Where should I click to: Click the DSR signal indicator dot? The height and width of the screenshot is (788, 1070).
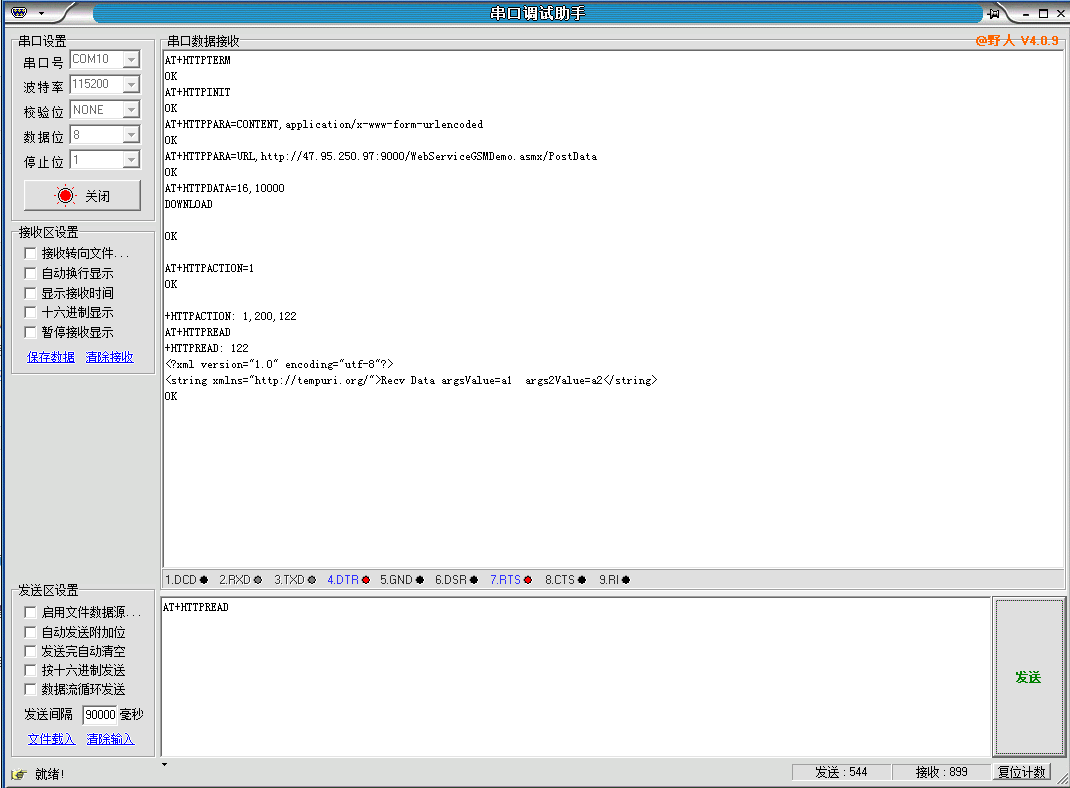coord(474,580)
